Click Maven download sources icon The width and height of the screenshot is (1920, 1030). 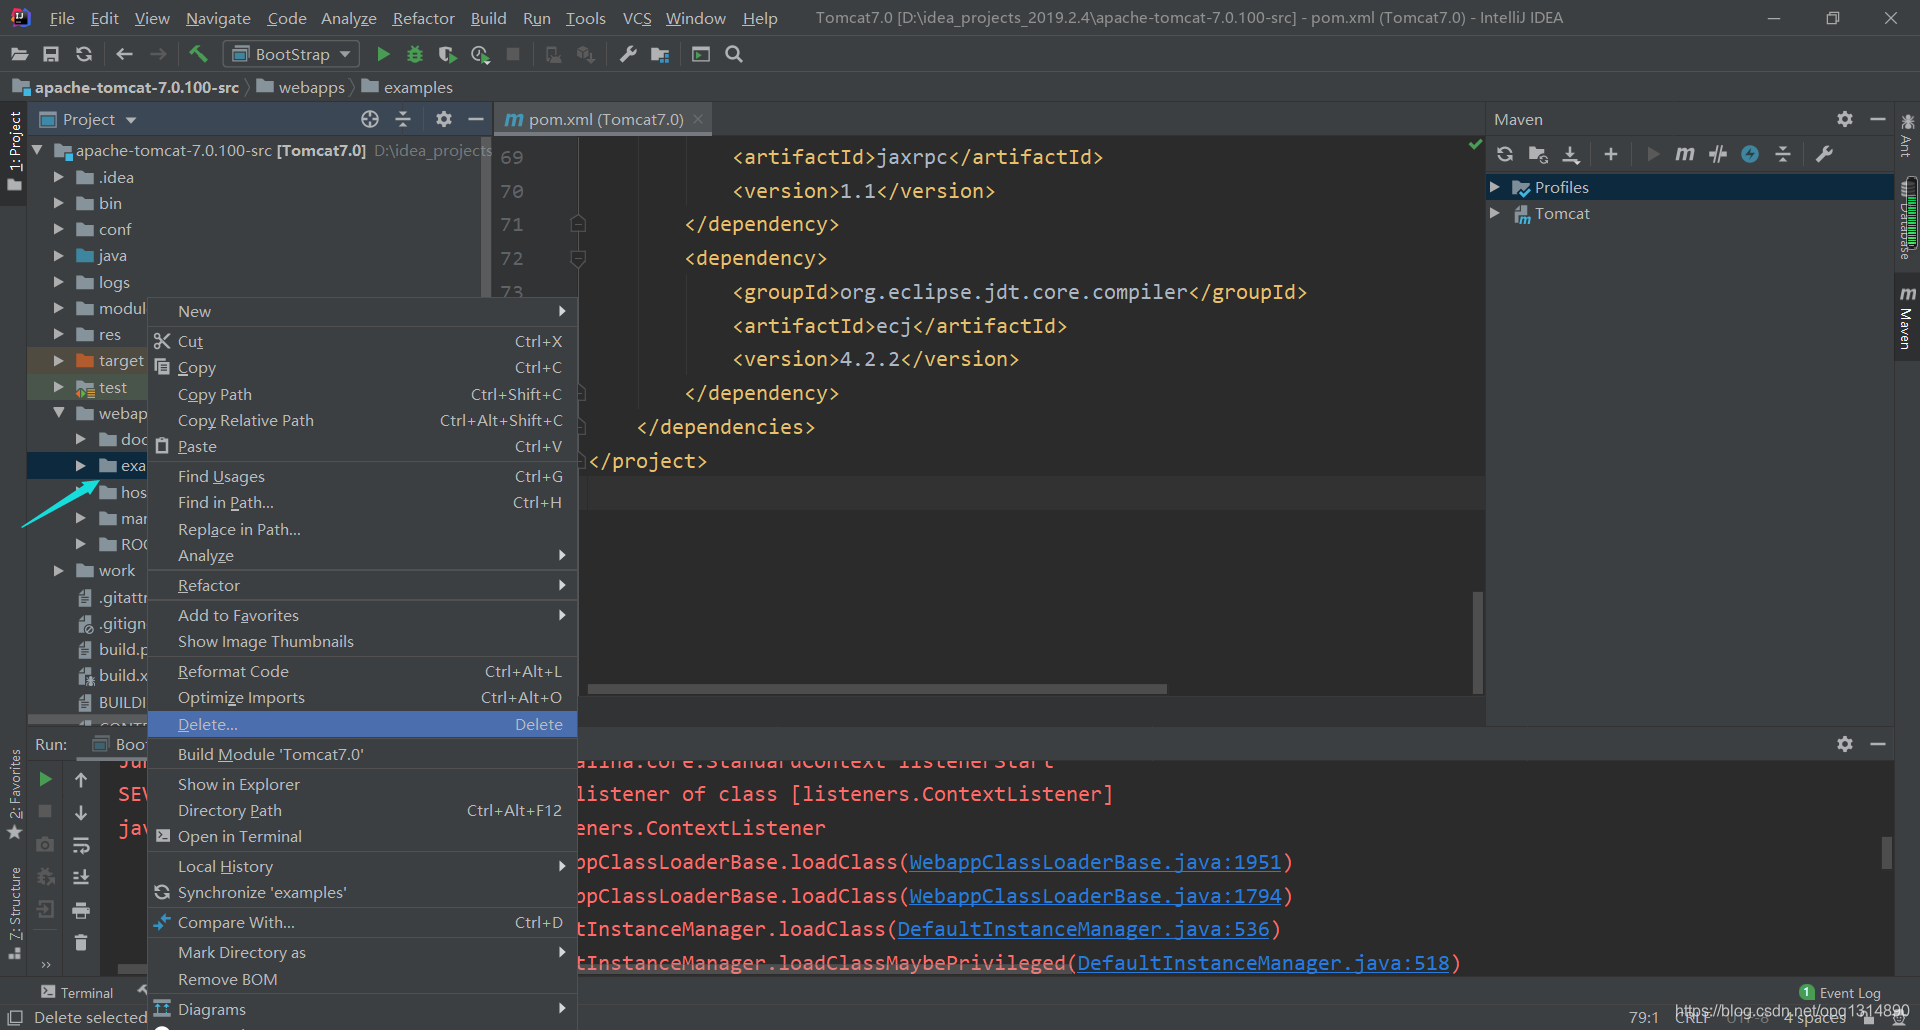(1571, 154)
